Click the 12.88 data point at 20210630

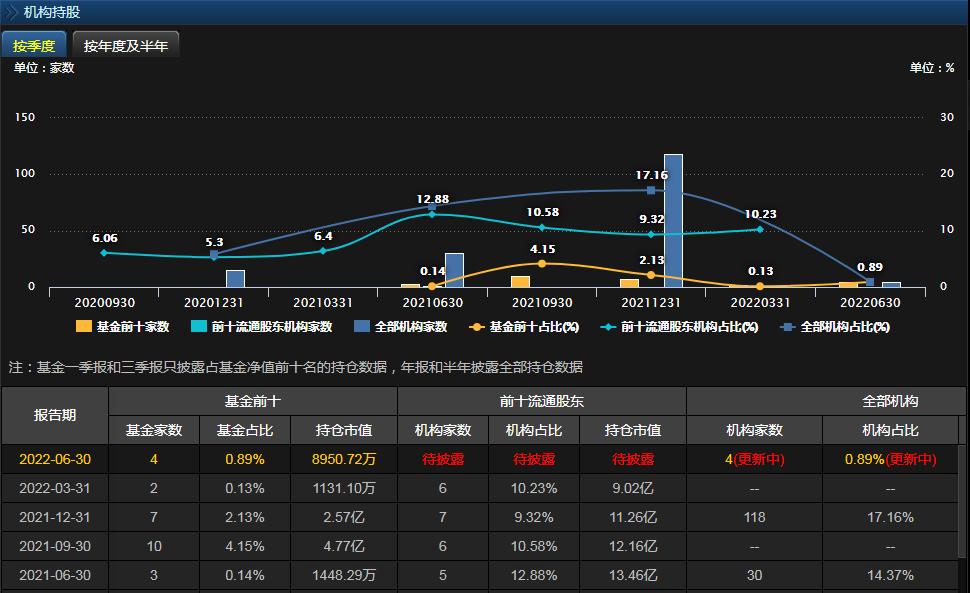pyautogui.click(x=432, y=214)
